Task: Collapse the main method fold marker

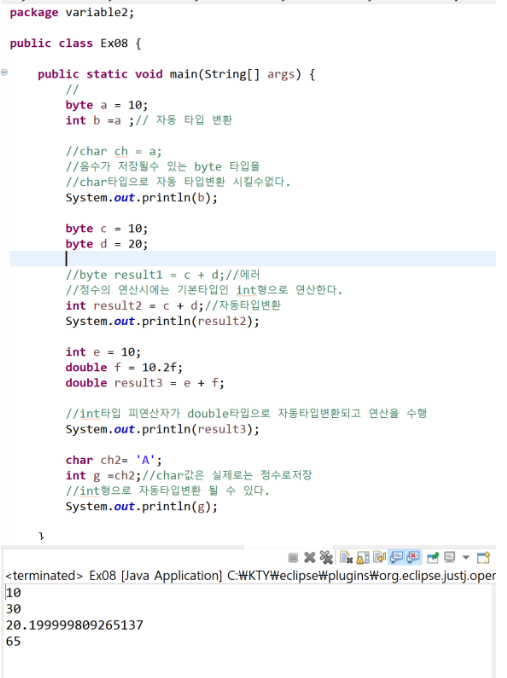Action: [4, 72]
